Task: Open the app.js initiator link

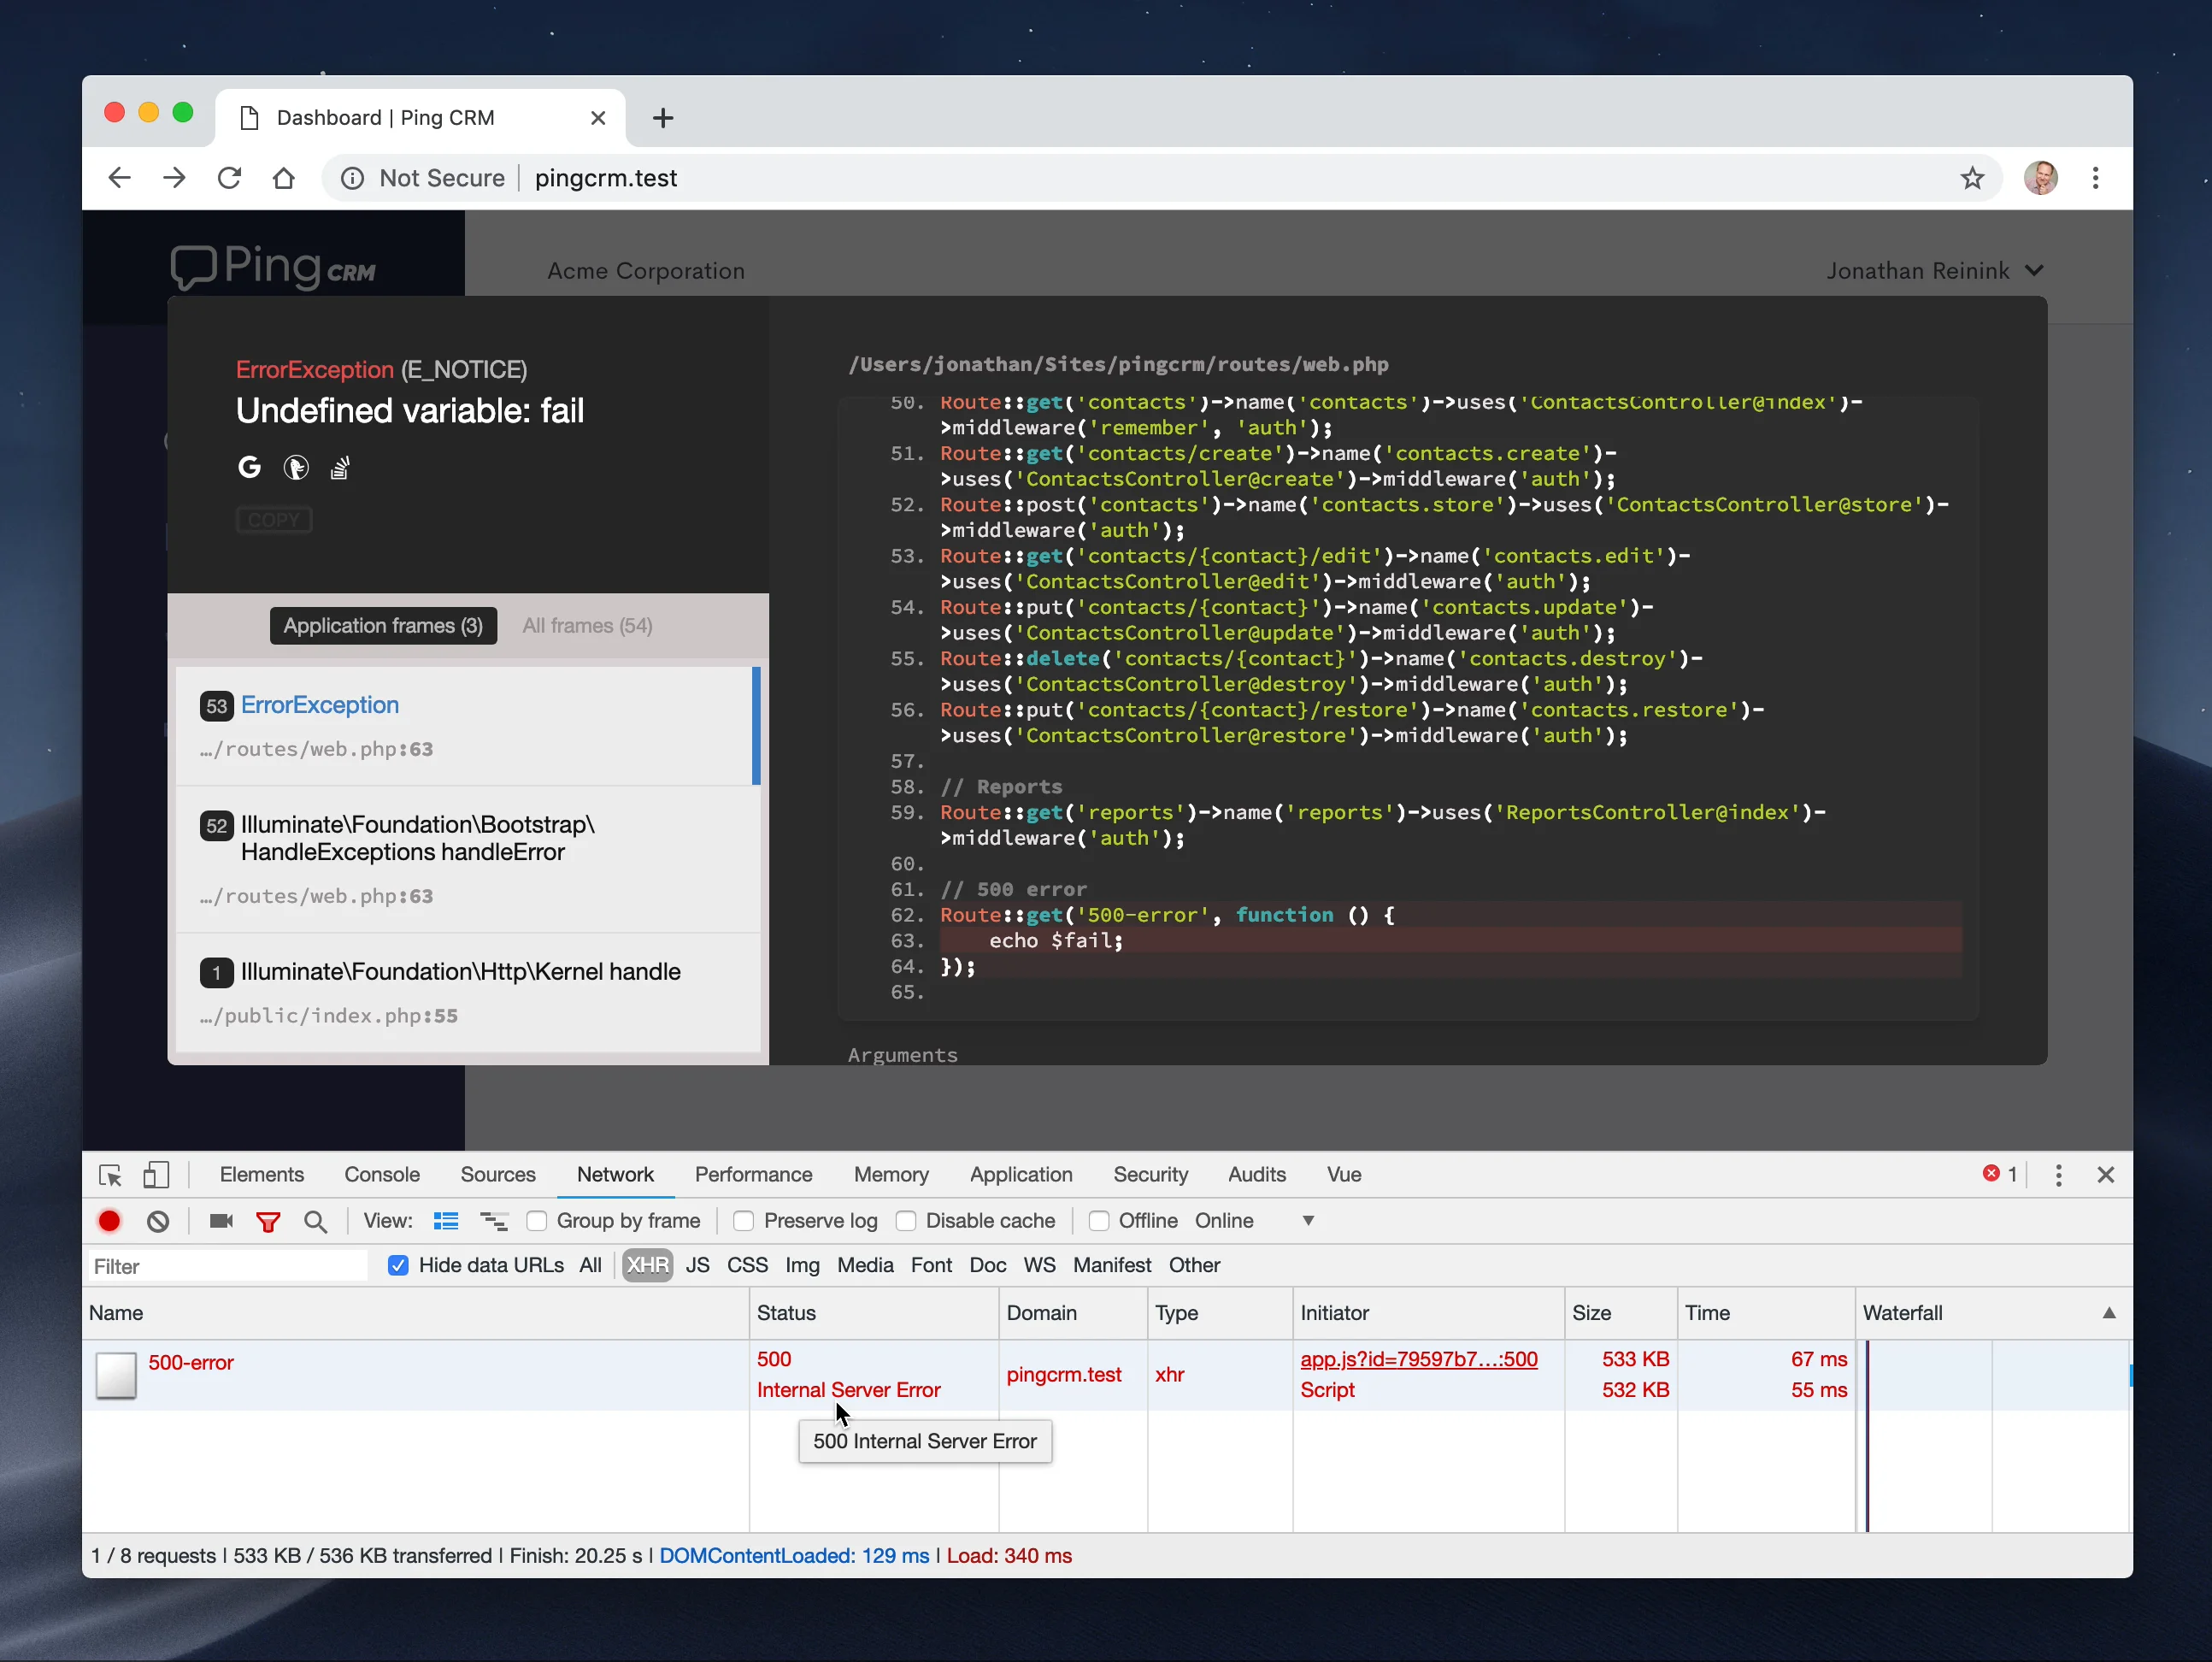Action: pyautogui.click(x=1418, y=1359)
